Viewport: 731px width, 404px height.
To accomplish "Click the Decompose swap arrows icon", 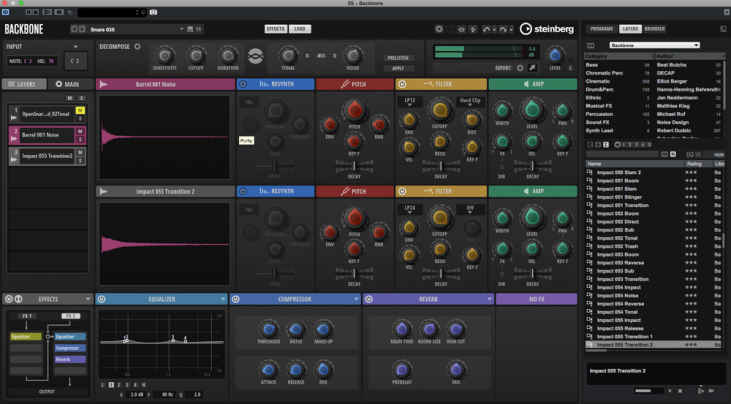I will coord(255,55).
